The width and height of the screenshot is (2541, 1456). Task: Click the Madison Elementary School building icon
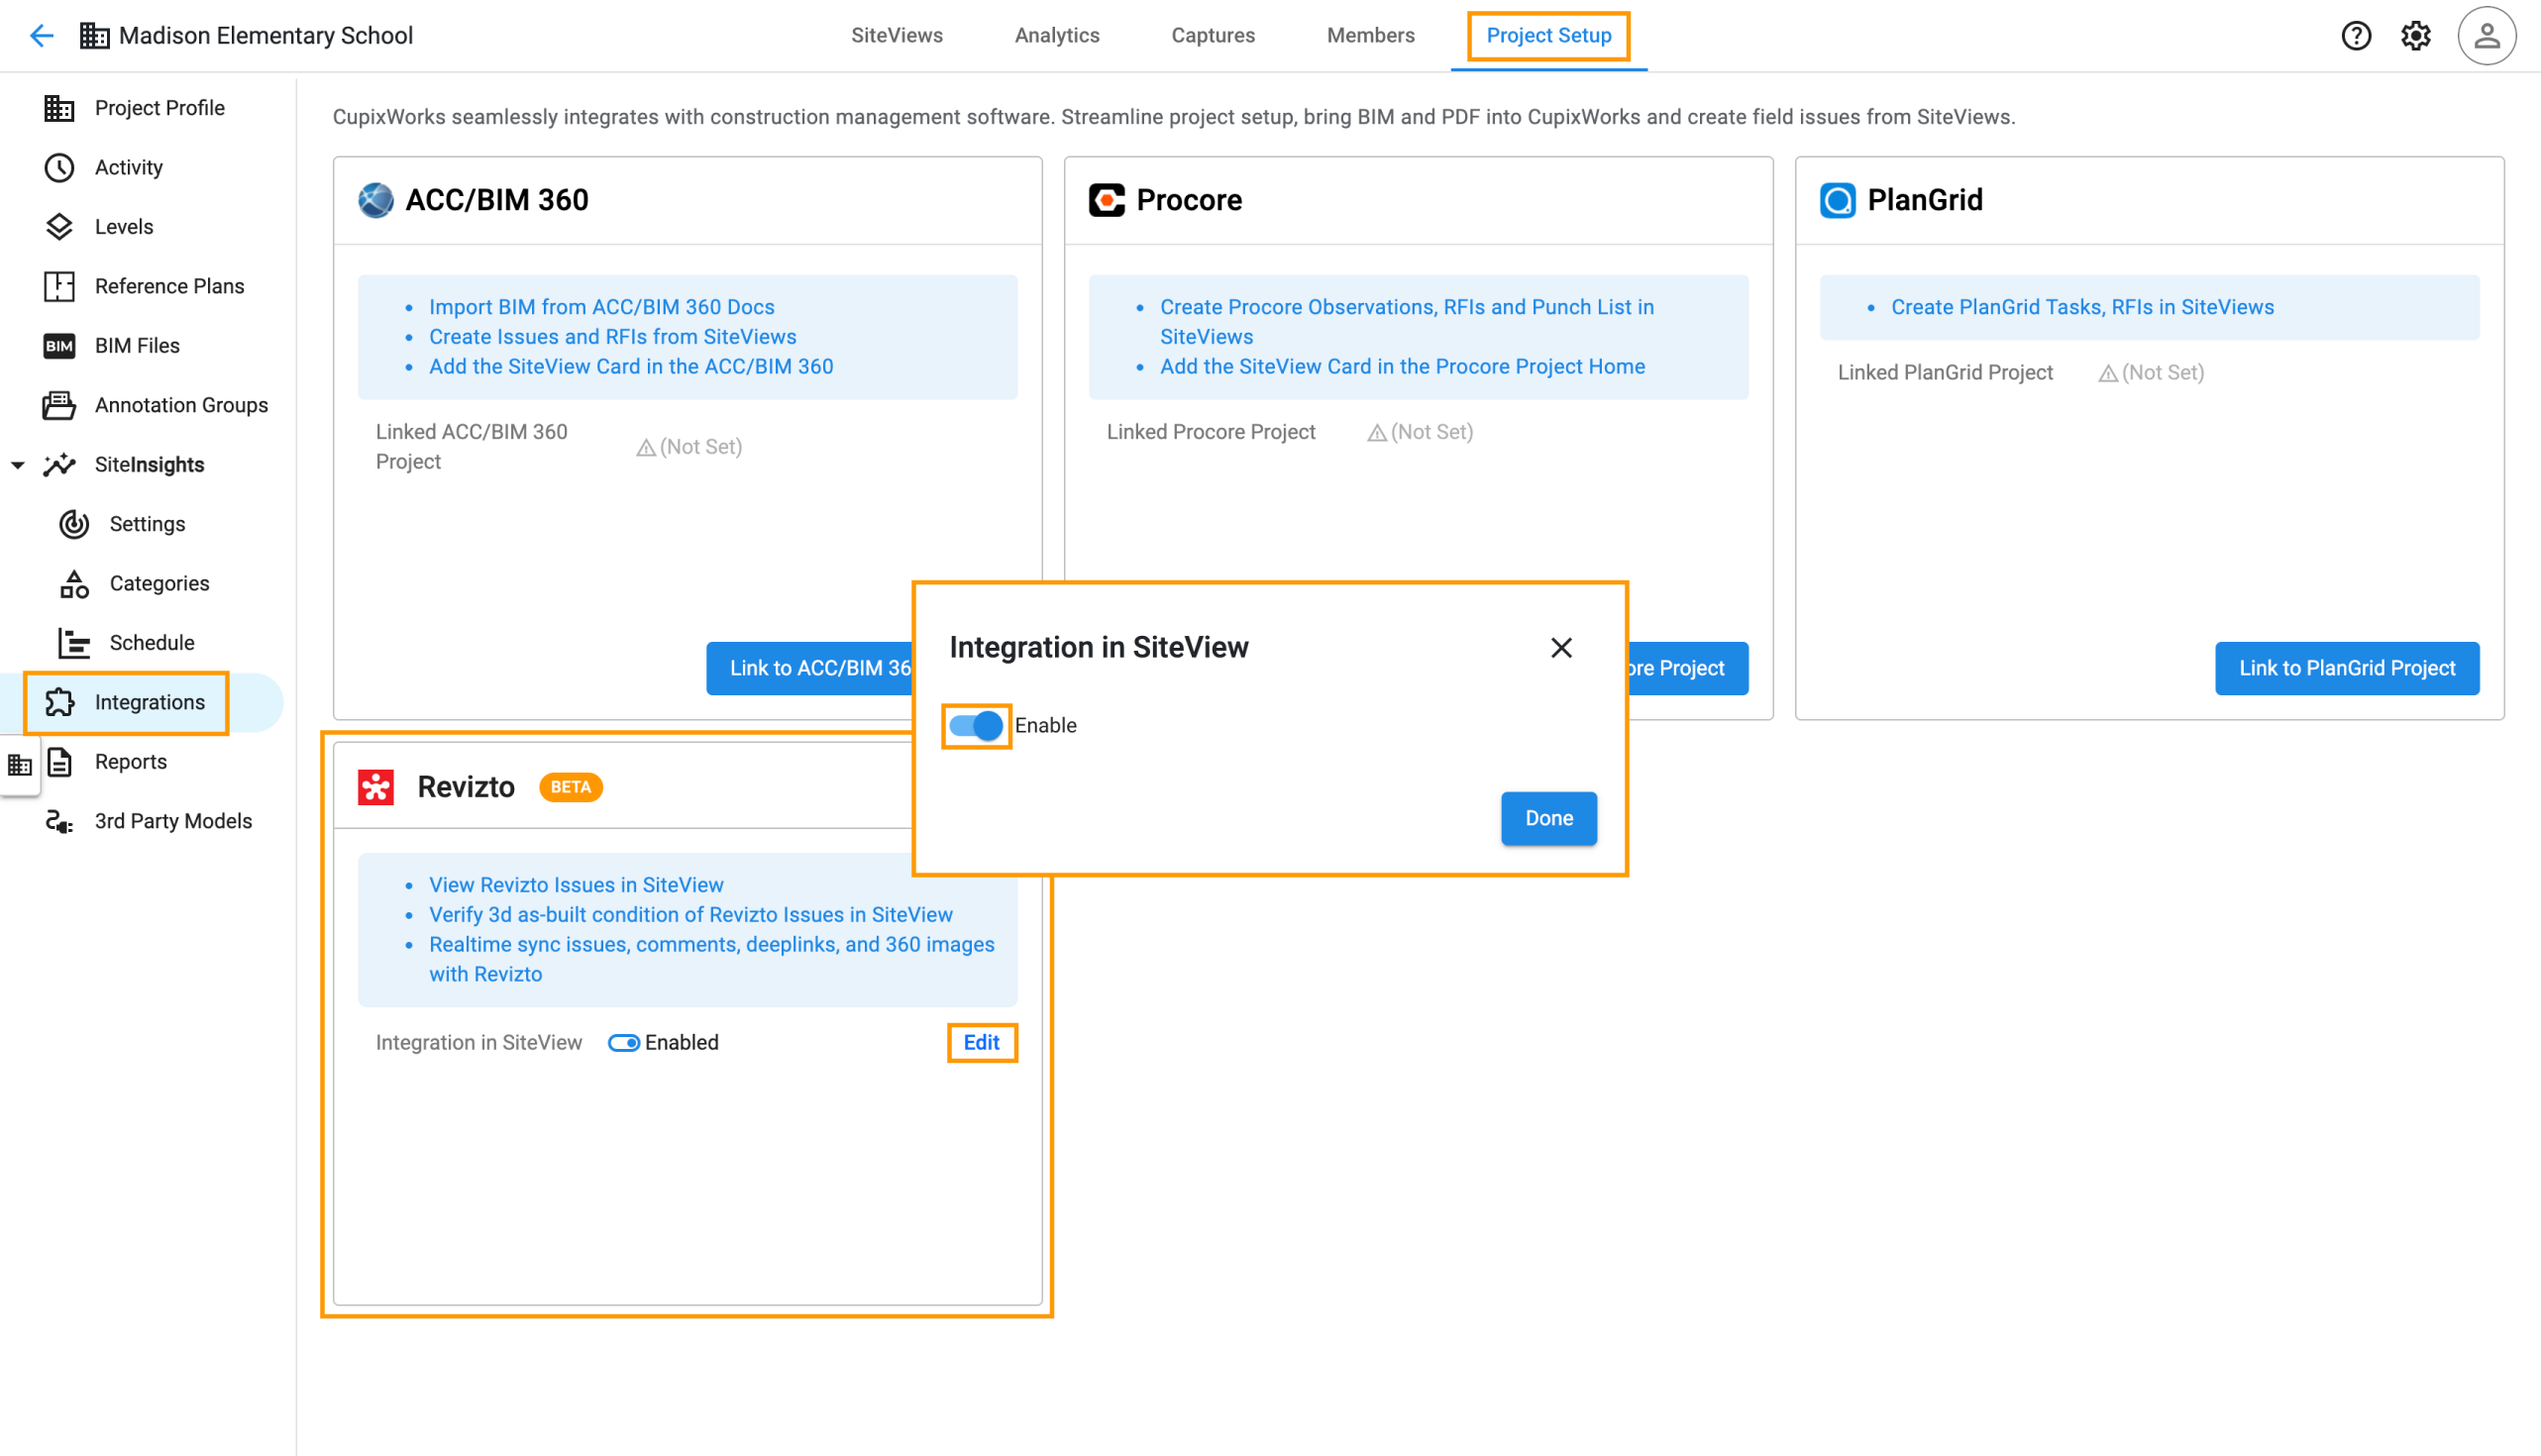tap(94, 36)
